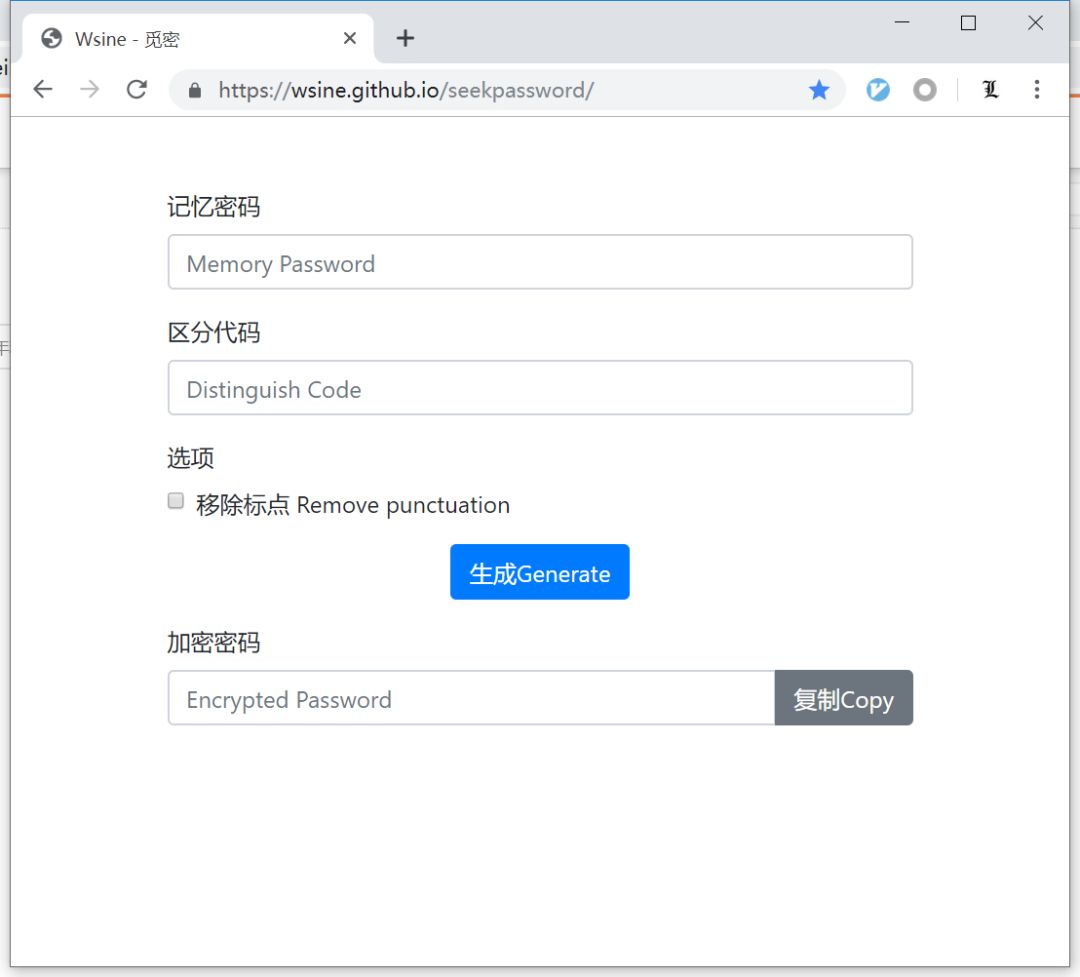Click the 复制Copy button
This screenshot has width=1080, height=977.
point(843,698)
